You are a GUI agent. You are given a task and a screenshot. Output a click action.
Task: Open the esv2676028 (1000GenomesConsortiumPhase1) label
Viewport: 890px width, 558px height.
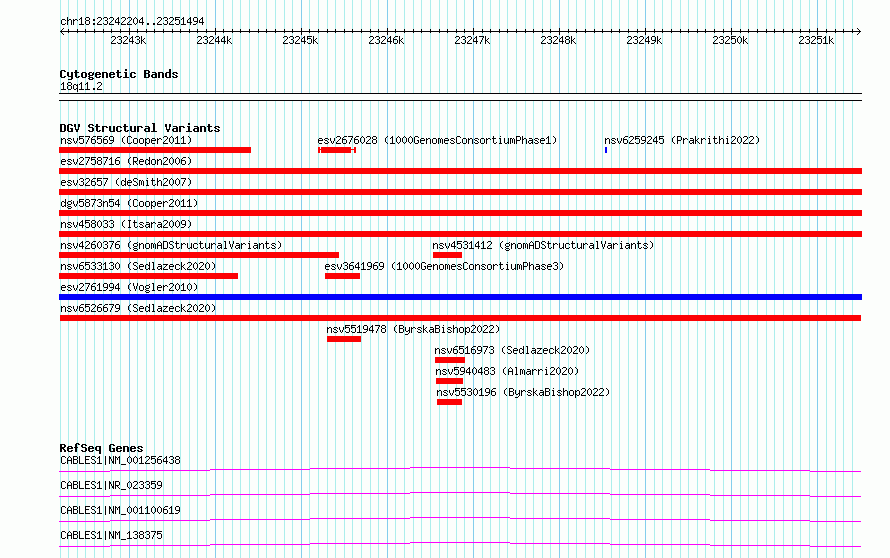point(437,140)
